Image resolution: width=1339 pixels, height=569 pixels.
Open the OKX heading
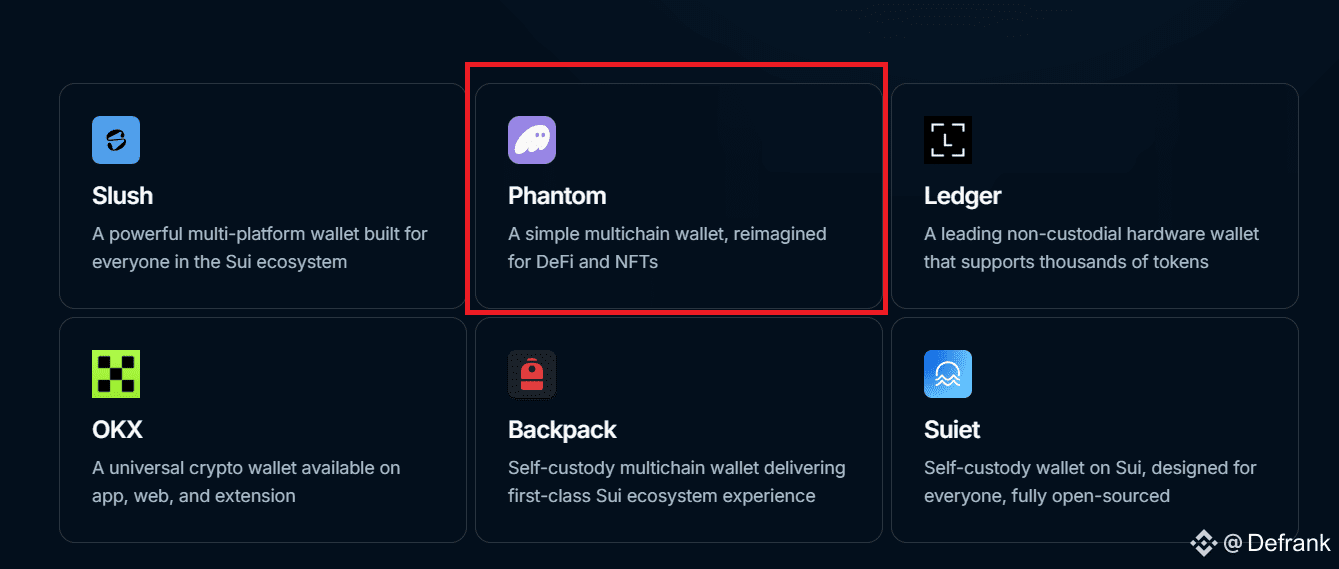click(117, 430)
